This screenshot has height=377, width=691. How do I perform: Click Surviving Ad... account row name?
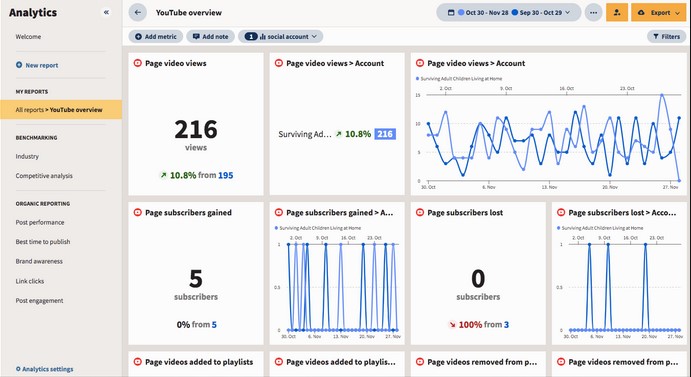coord(305,134)
